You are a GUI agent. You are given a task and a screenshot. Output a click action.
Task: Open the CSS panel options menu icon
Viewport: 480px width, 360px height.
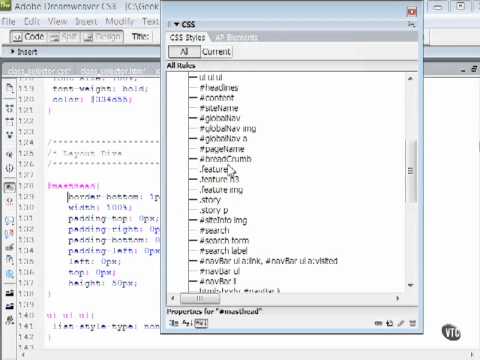pos(412,25)
